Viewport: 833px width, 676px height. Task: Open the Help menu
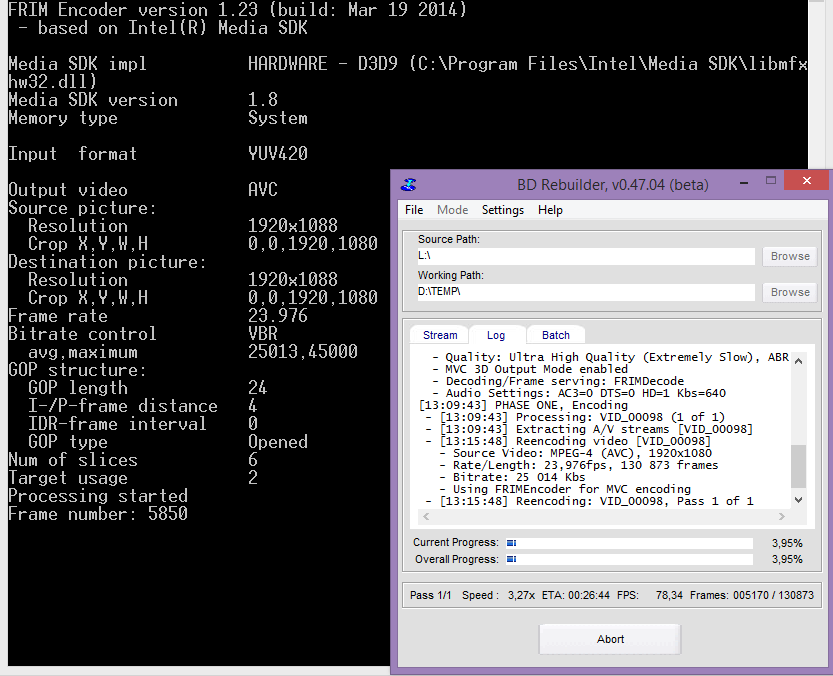(550, 210)
